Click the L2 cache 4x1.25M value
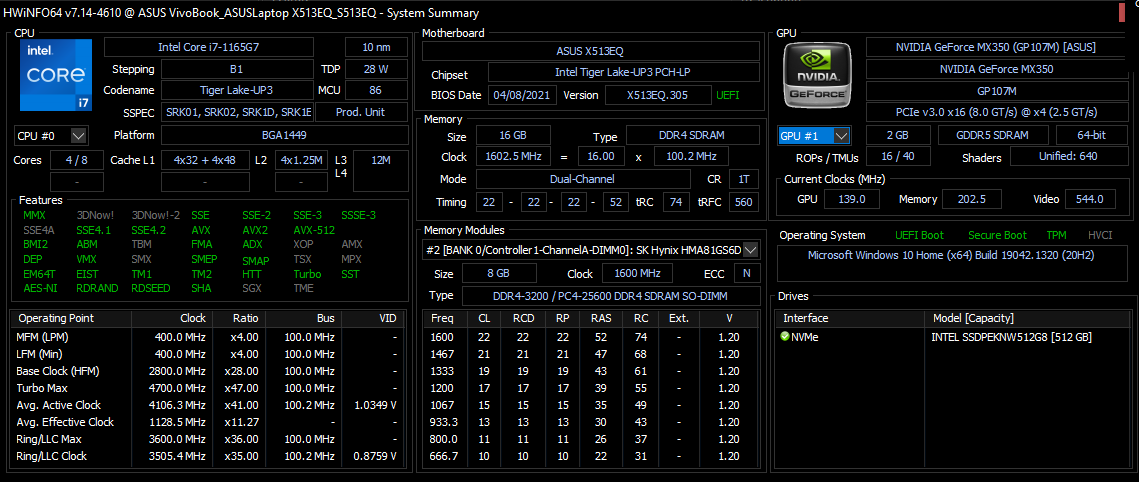This screenshot has height=482, width=1139. pos(301,160)
